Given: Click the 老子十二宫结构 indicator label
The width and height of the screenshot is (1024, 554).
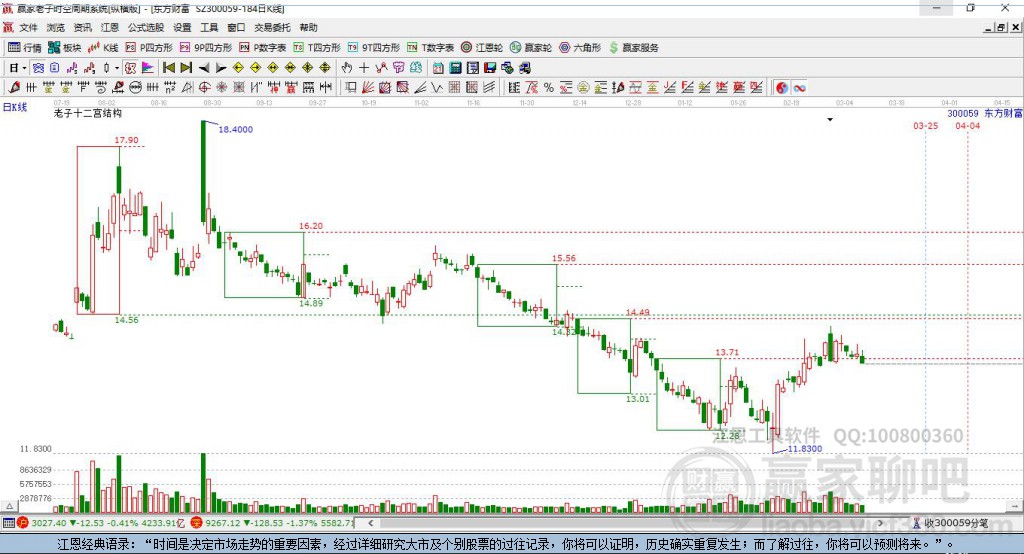Looking at the screenshot, I should 88,113.
